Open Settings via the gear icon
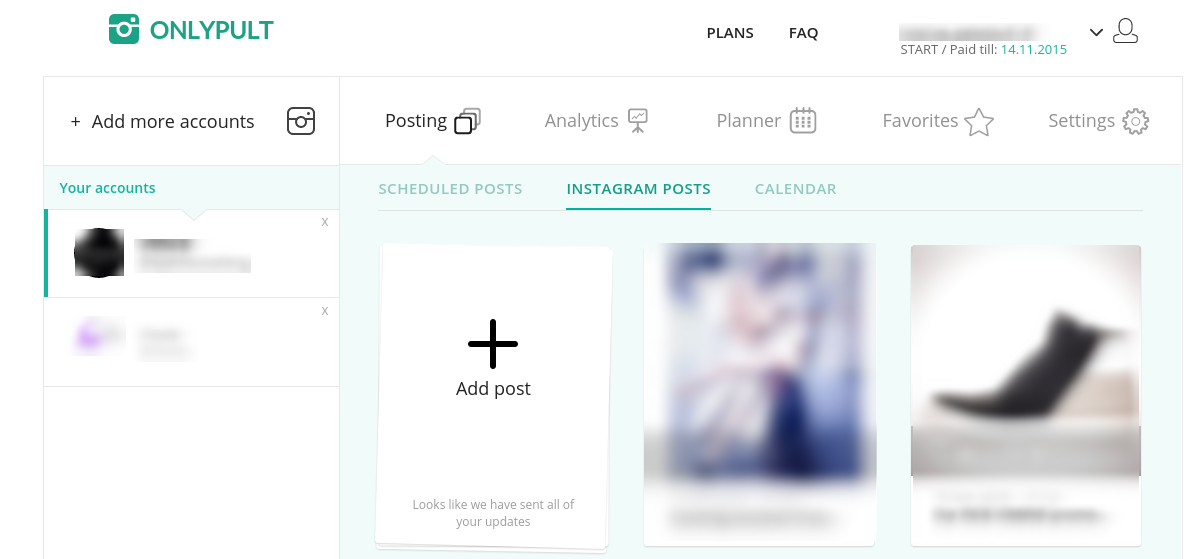This screenshot has height=559, width=1189. pos(1135,122)
